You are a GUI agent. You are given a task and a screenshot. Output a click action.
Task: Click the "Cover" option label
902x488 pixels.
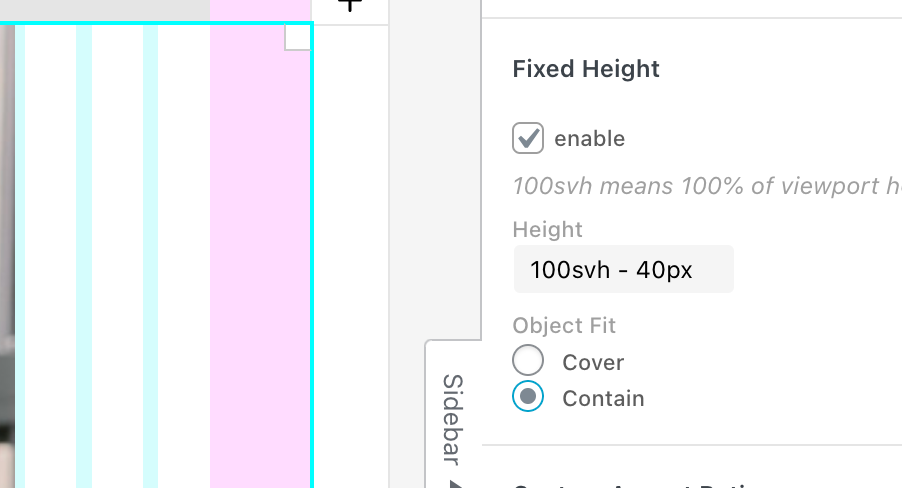[593, 362]
